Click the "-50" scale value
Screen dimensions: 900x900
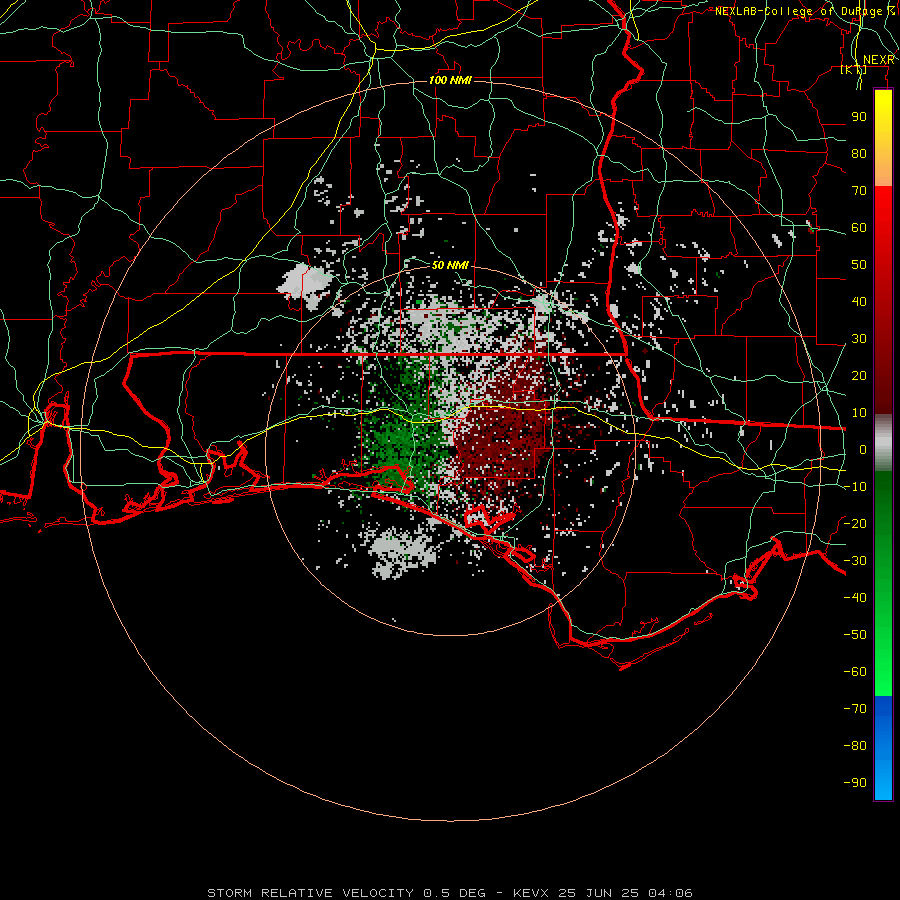[855, 635]
